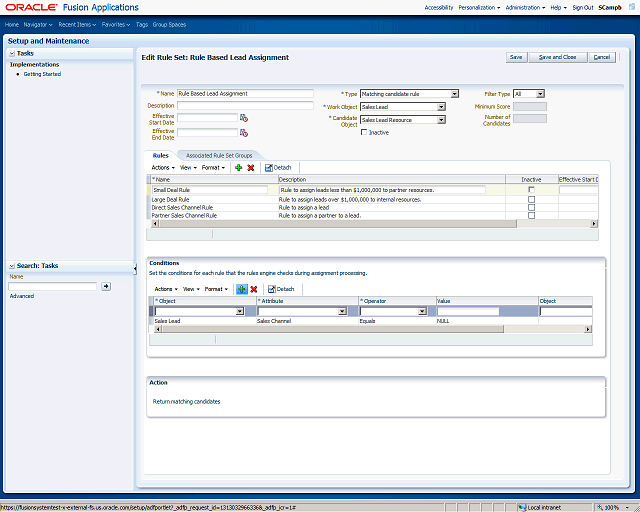The image size is (640, 512).
Task: Open Effective Start Date calendar picker
Action: [244, 118]
